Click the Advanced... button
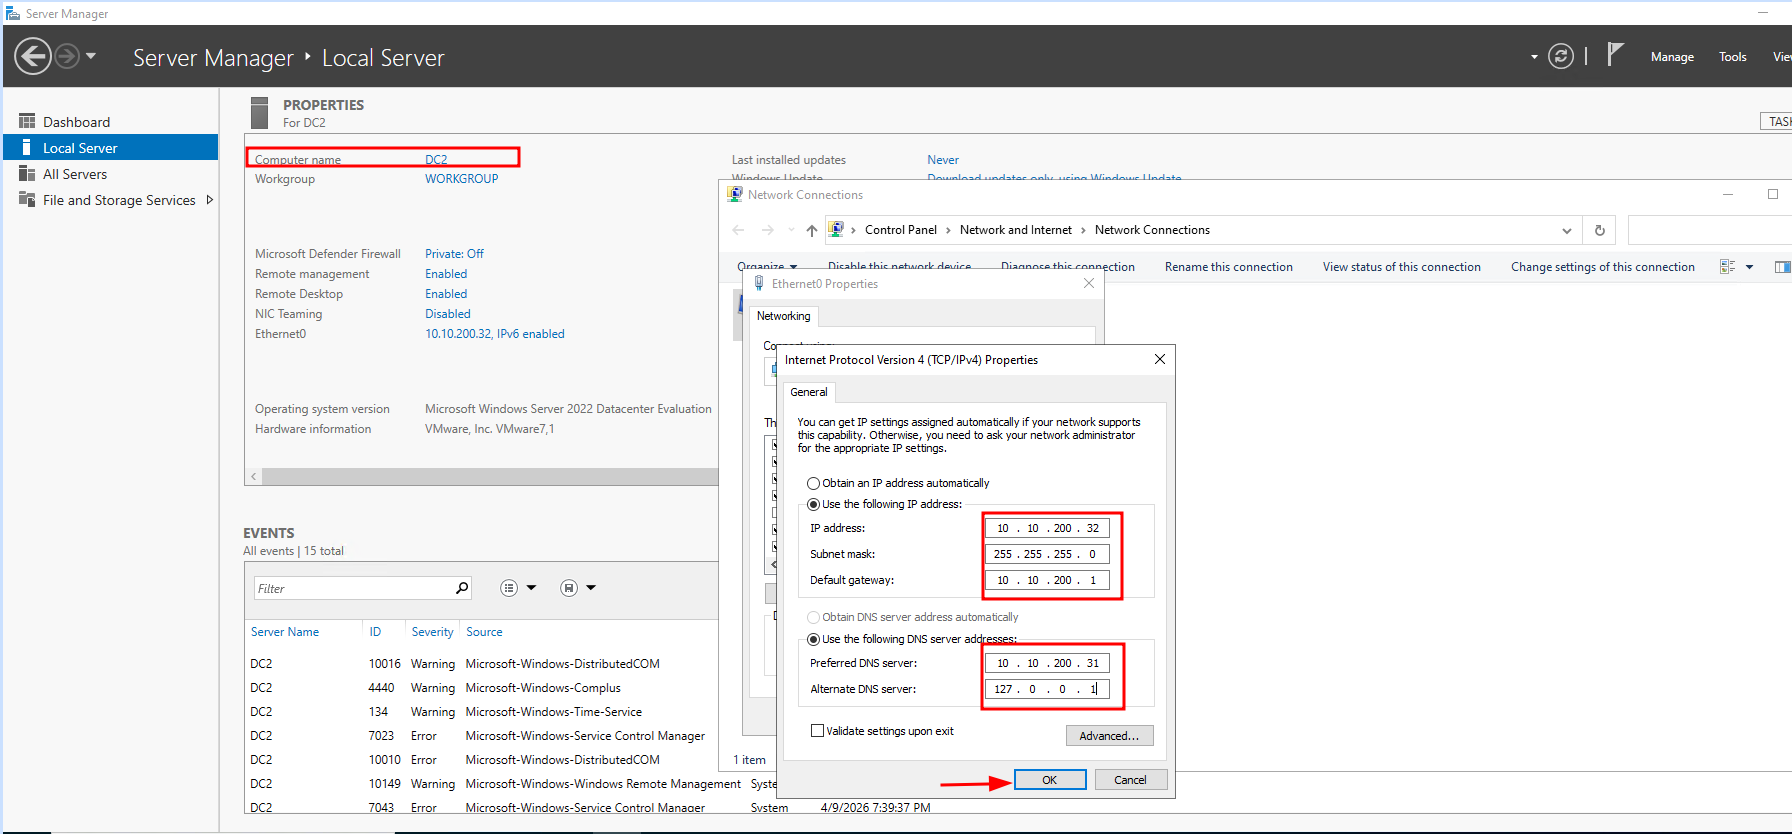1792x834 pixels. tap(1109, 736)
